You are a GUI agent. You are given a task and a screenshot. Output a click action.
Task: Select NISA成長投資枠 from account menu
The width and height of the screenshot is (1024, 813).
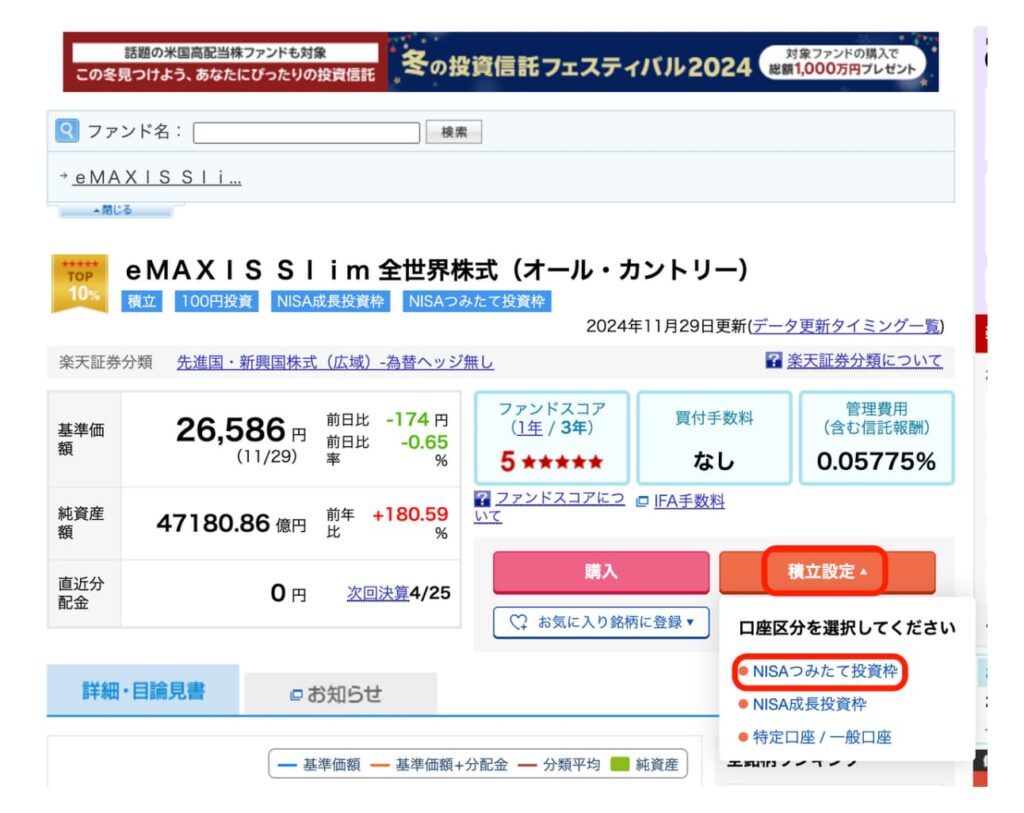[810, 704]
